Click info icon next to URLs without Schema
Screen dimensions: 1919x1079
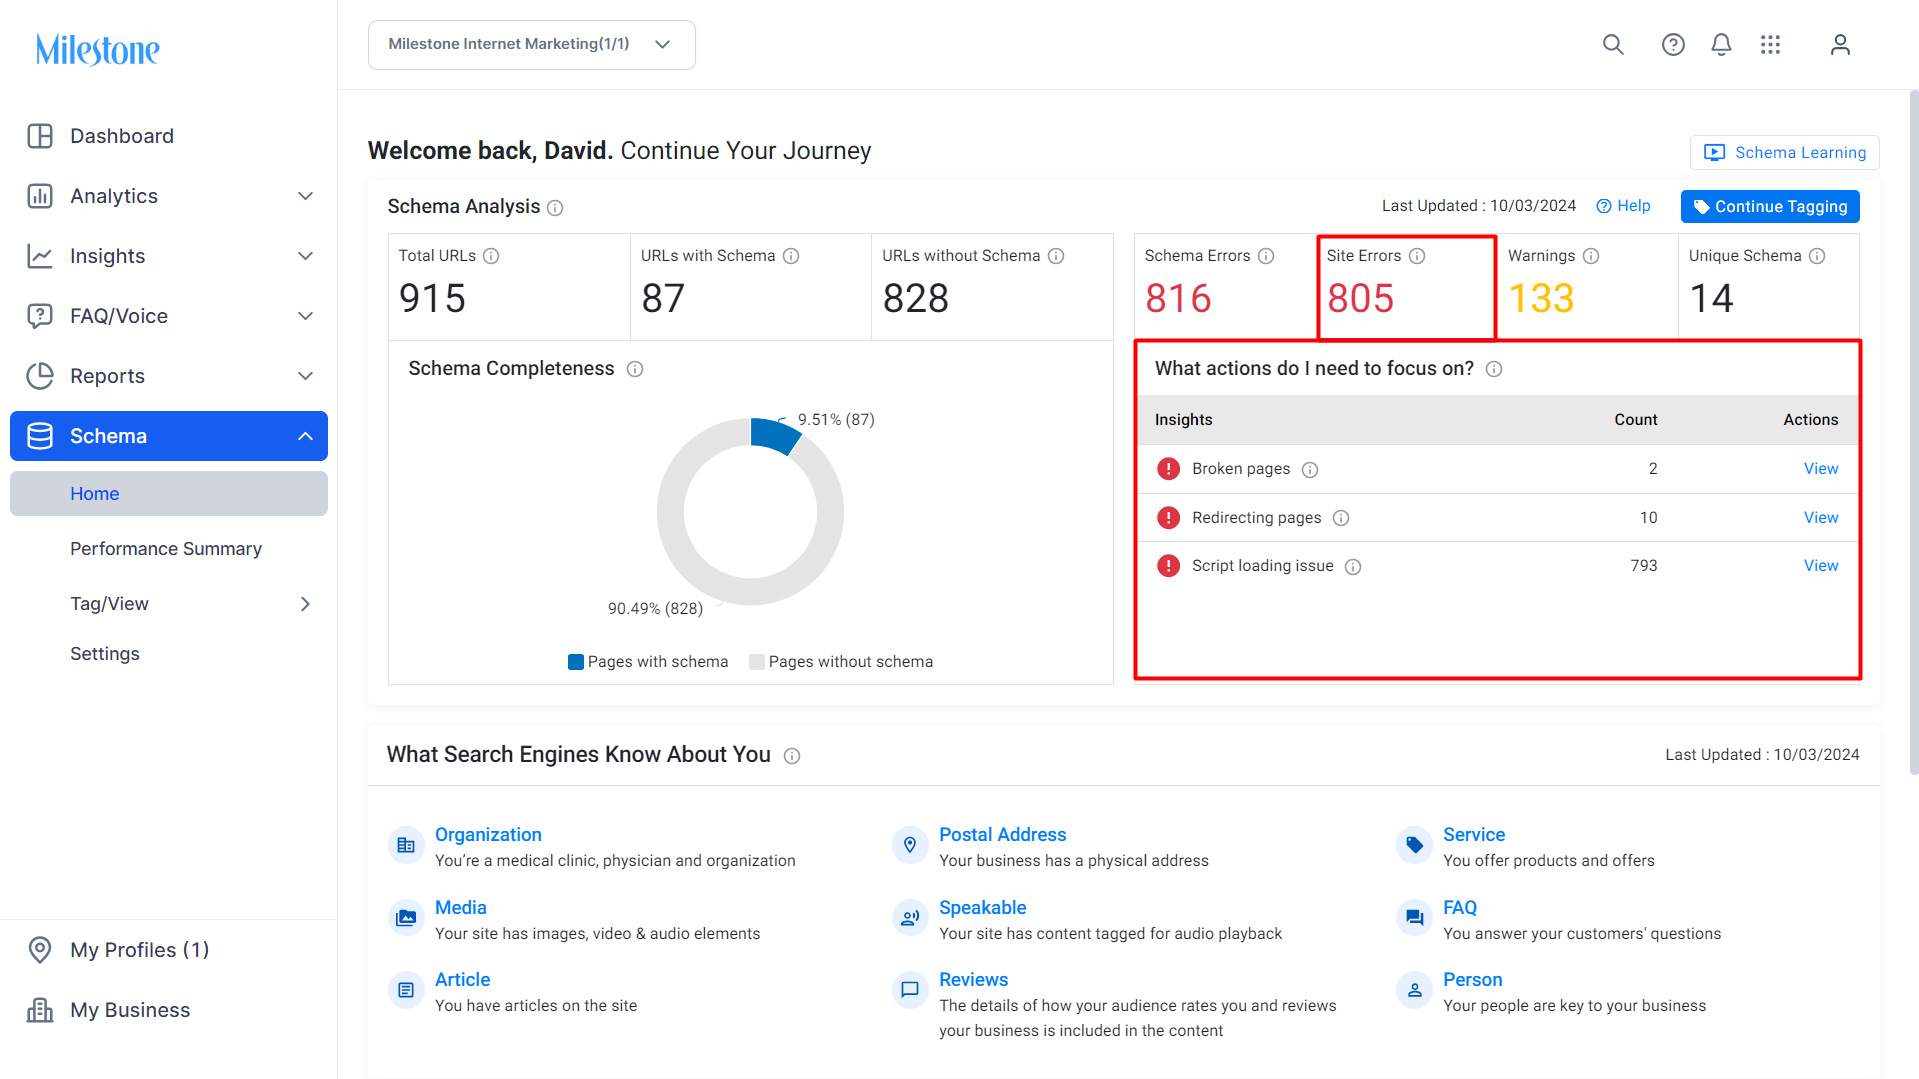coord(1056,256)
